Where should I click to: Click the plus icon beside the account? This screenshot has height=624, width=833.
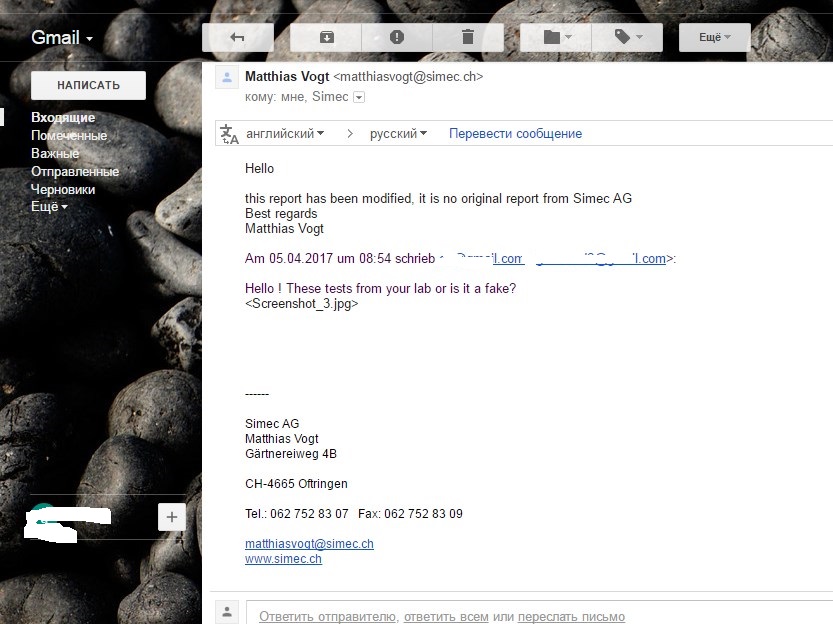pyautogui.click(x=172, y=517)
